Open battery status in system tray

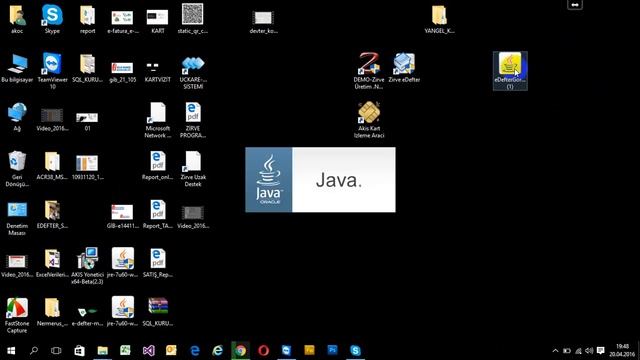[567, 351]
